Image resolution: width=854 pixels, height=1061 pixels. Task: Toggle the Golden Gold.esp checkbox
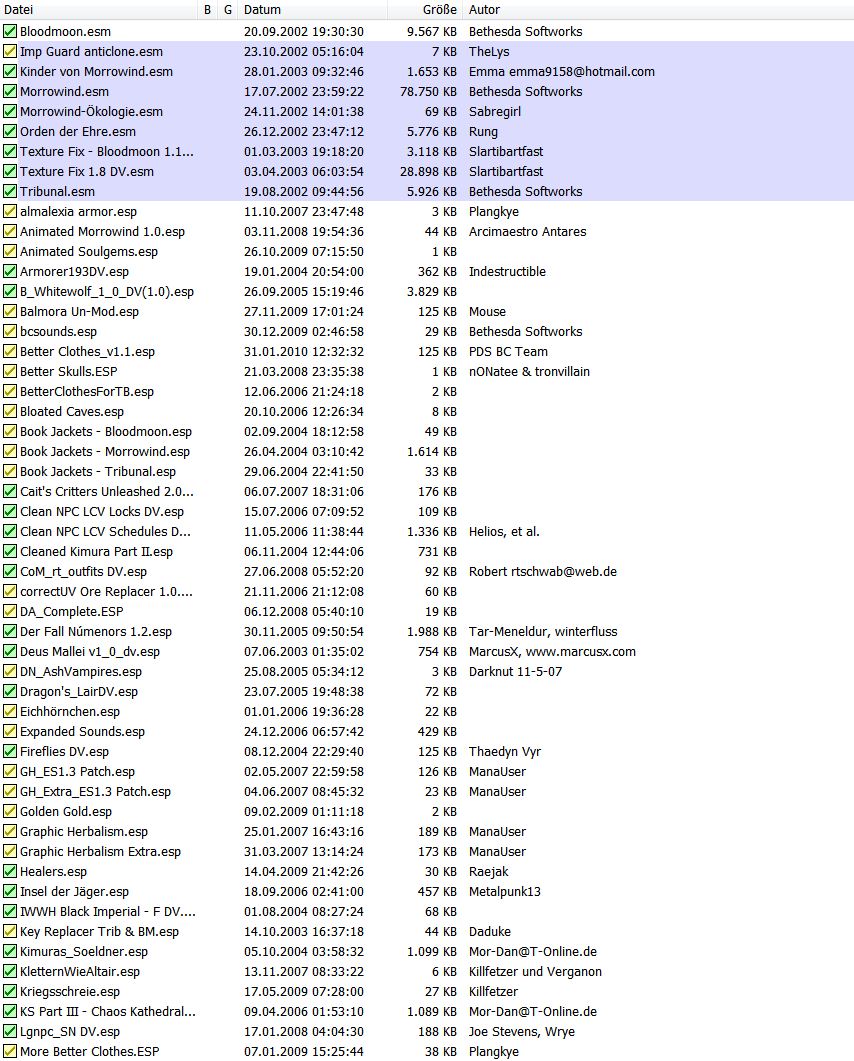click(10, 811)
